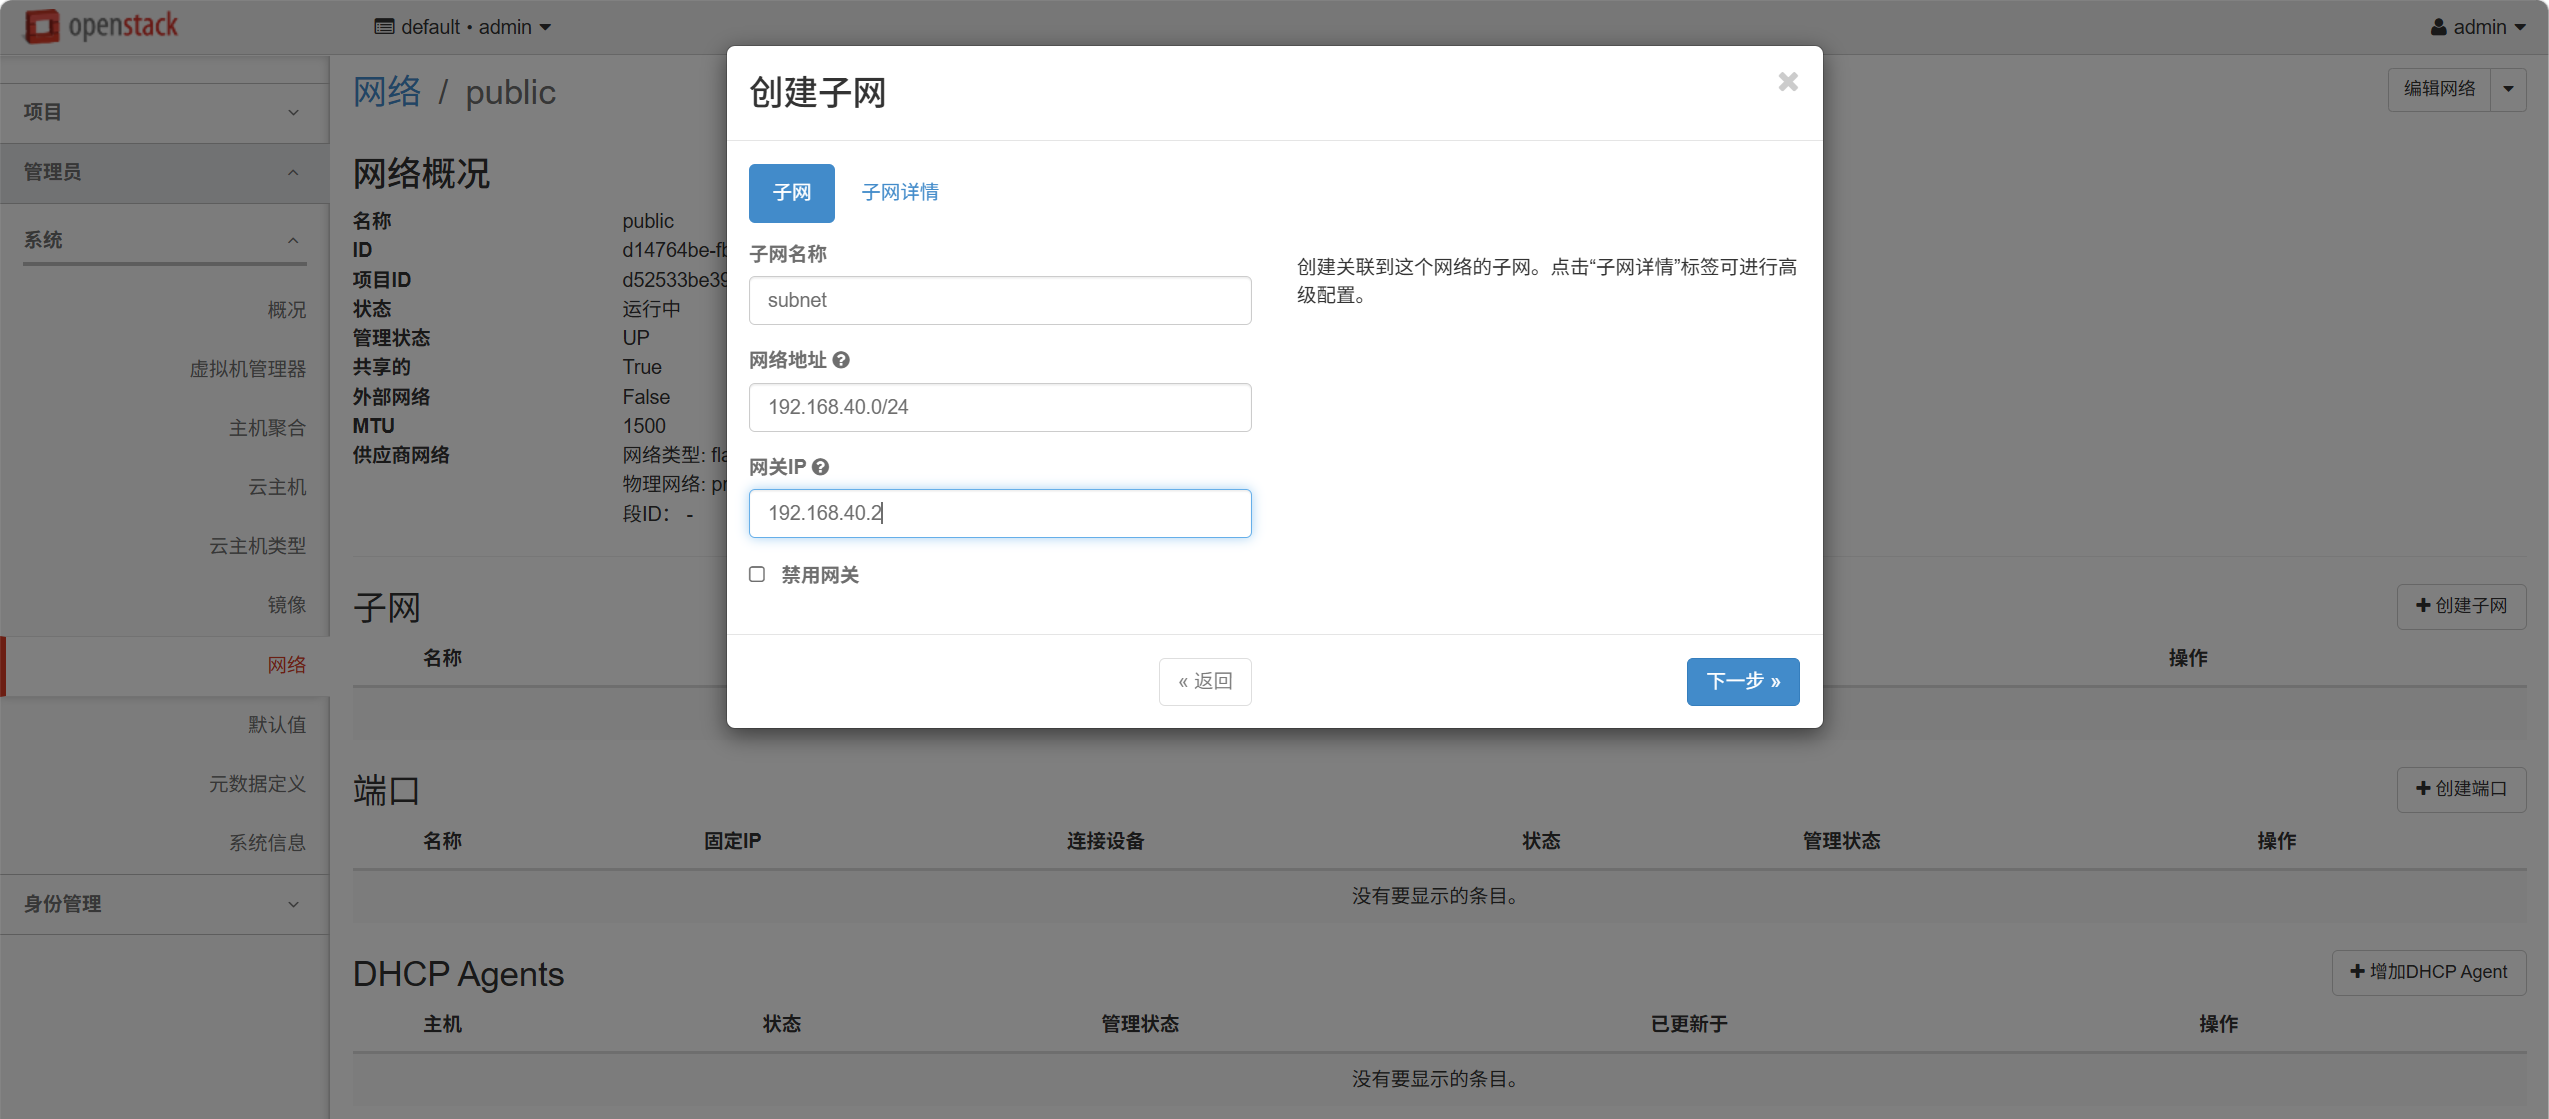Switch to the 子网 tab
This screenshot has height=1119, width=2549.
pyautogui.click(x=792, y=193)
